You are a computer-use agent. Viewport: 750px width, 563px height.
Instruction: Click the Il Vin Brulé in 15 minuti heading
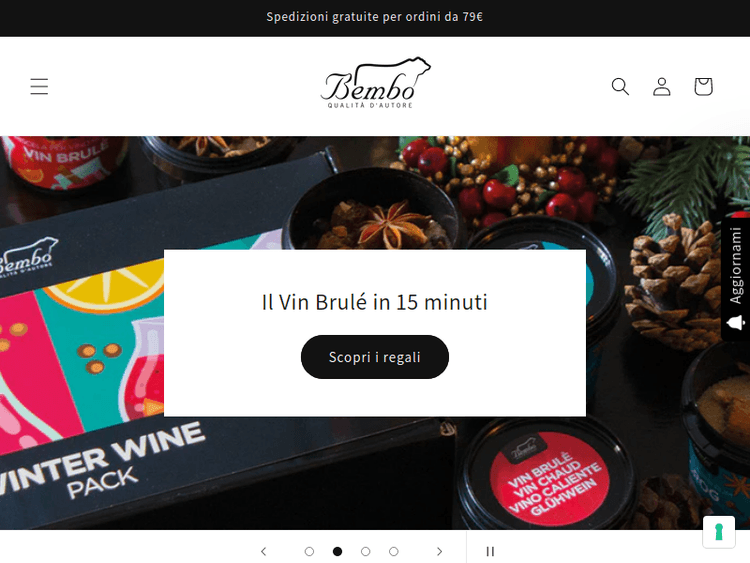coord(375,302)
